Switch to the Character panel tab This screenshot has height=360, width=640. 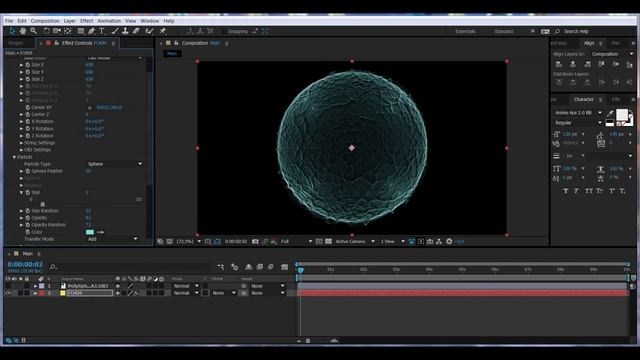coord(583,100)
